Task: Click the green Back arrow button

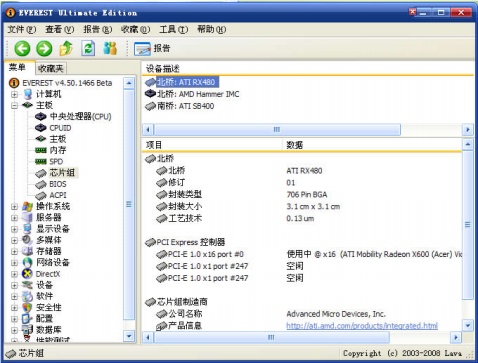Action: [22, 49]
